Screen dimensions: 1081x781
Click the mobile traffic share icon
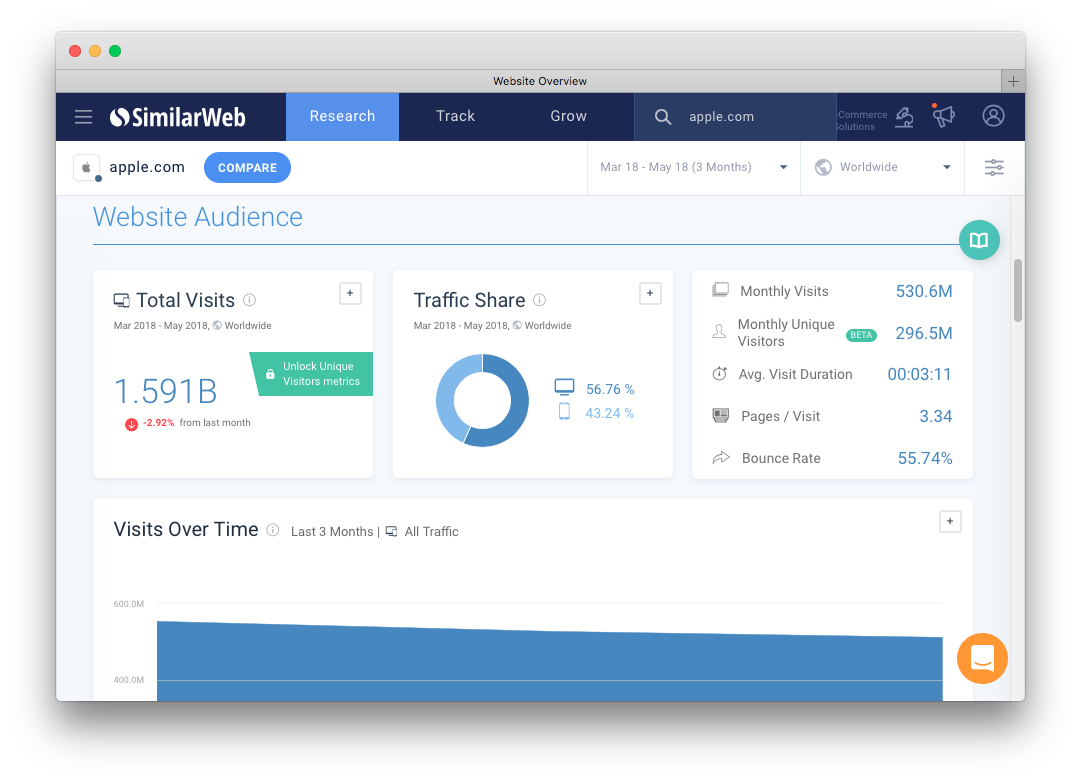click(565, 411)
